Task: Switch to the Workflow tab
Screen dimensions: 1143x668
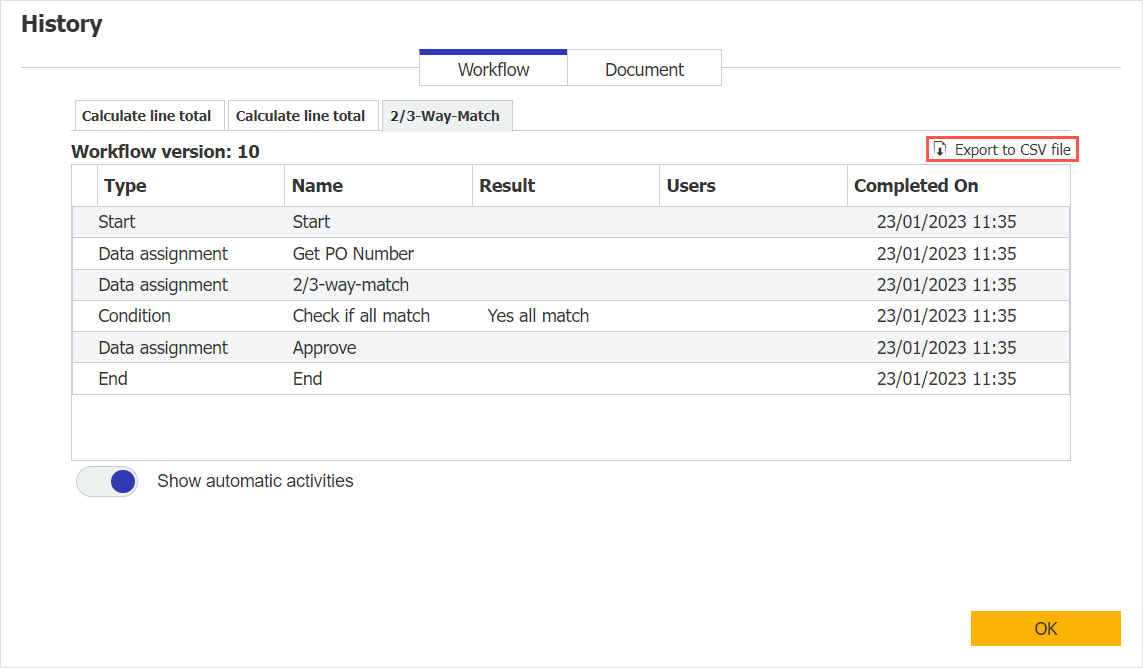Action: point(492,68)
